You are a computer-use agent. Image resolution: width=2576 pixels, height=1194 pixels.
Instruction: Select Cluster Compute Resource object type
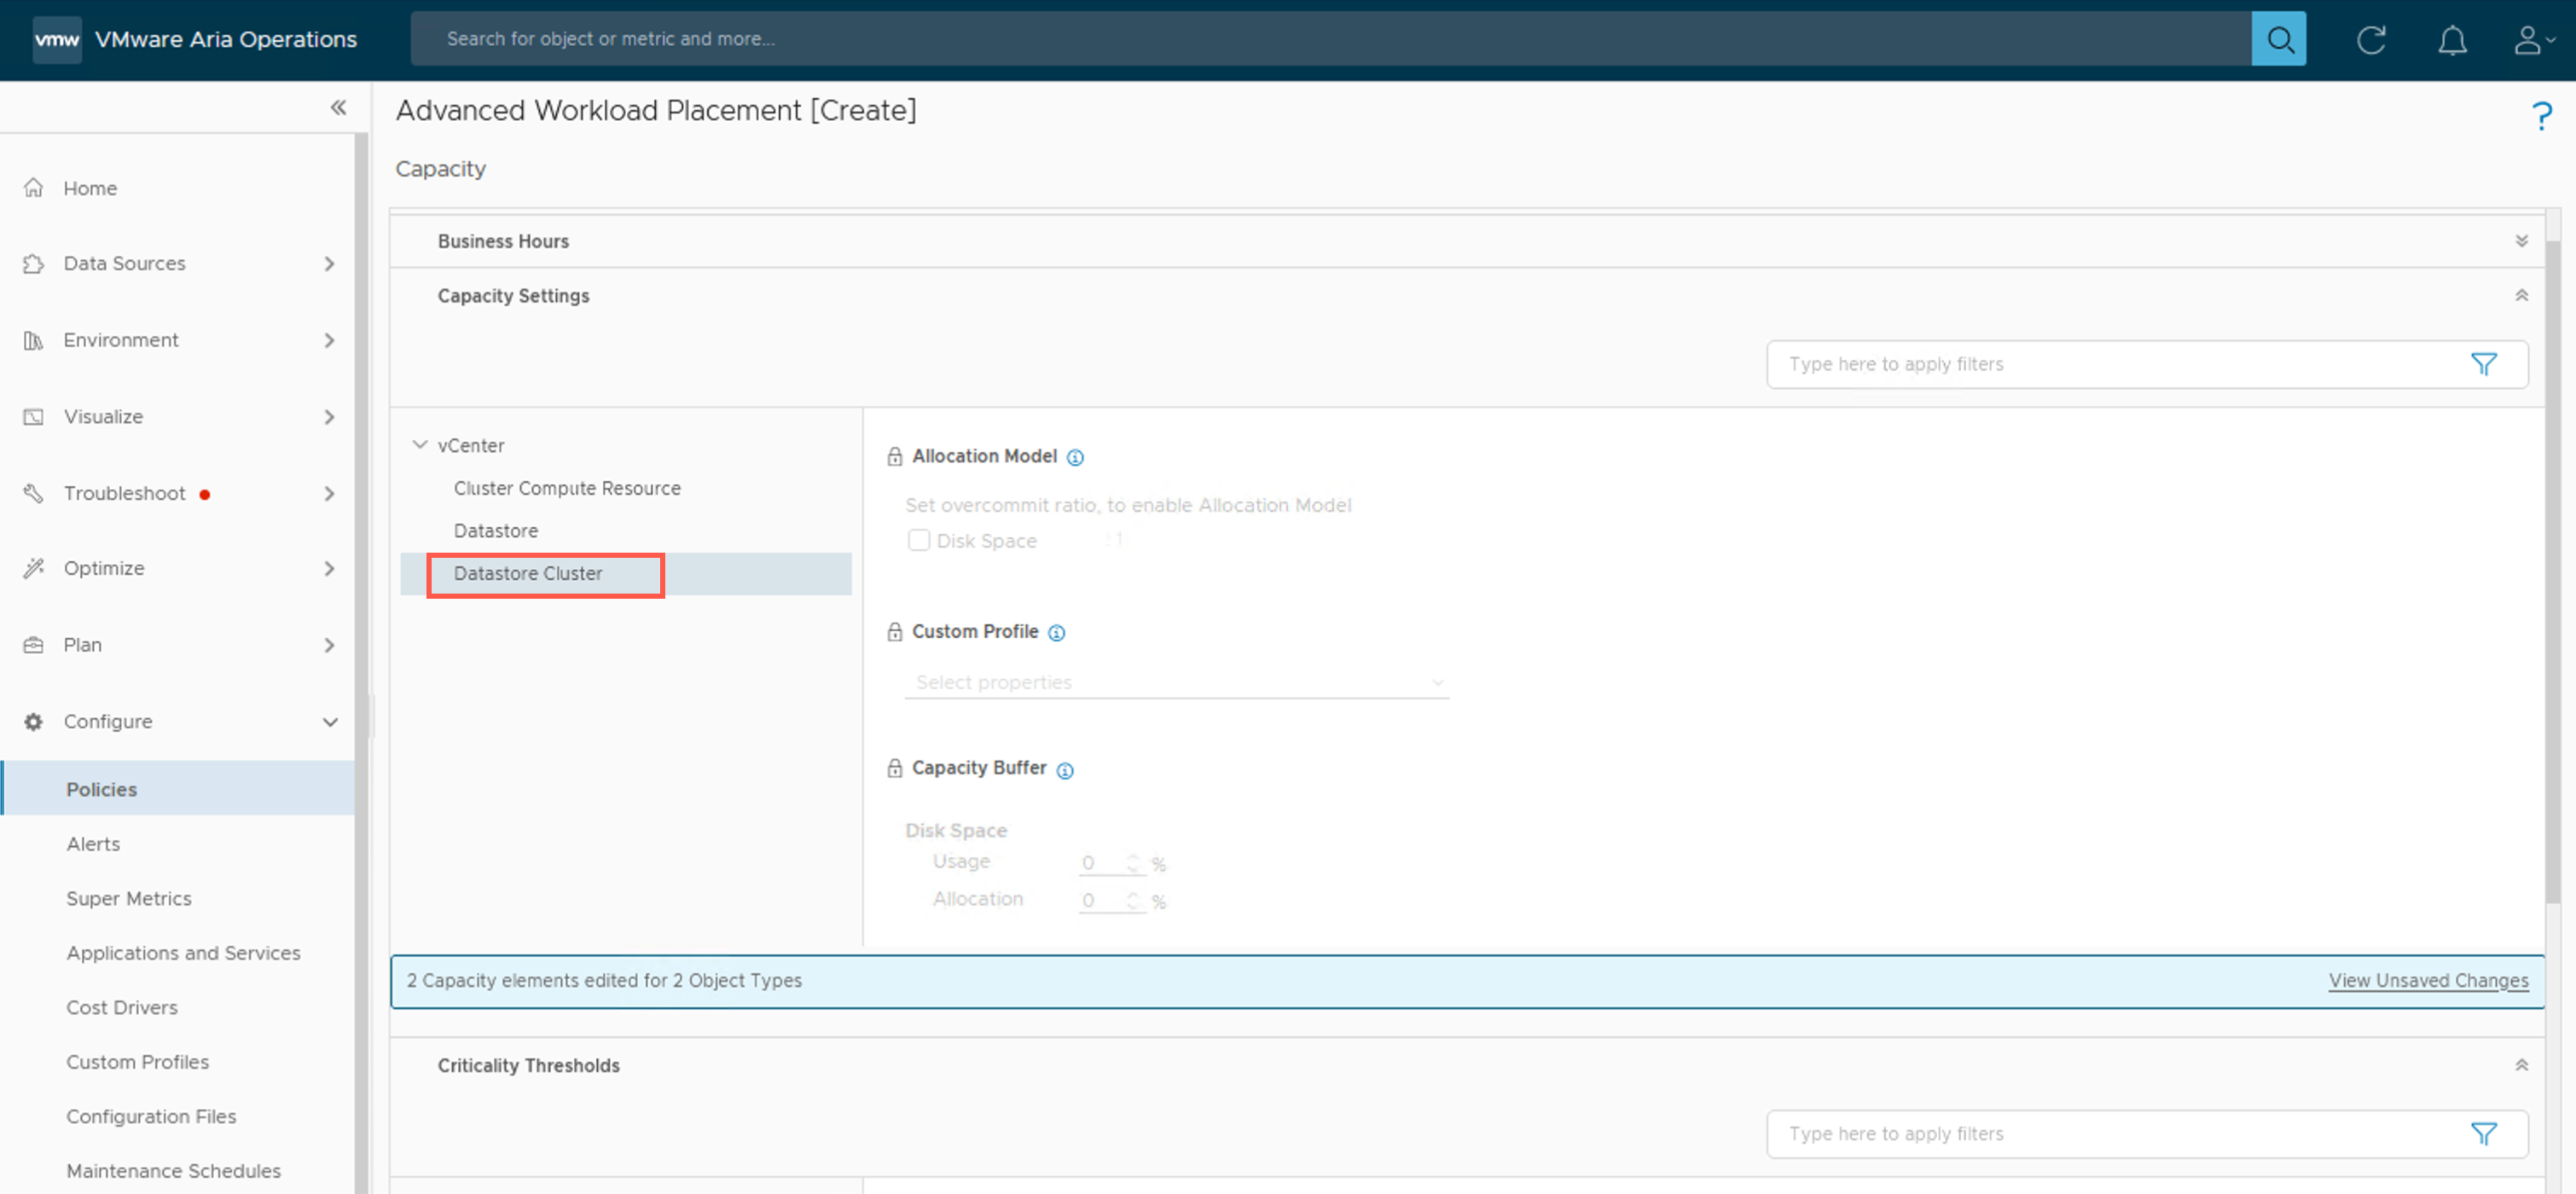pyautogui.click(x=566, y=488)
